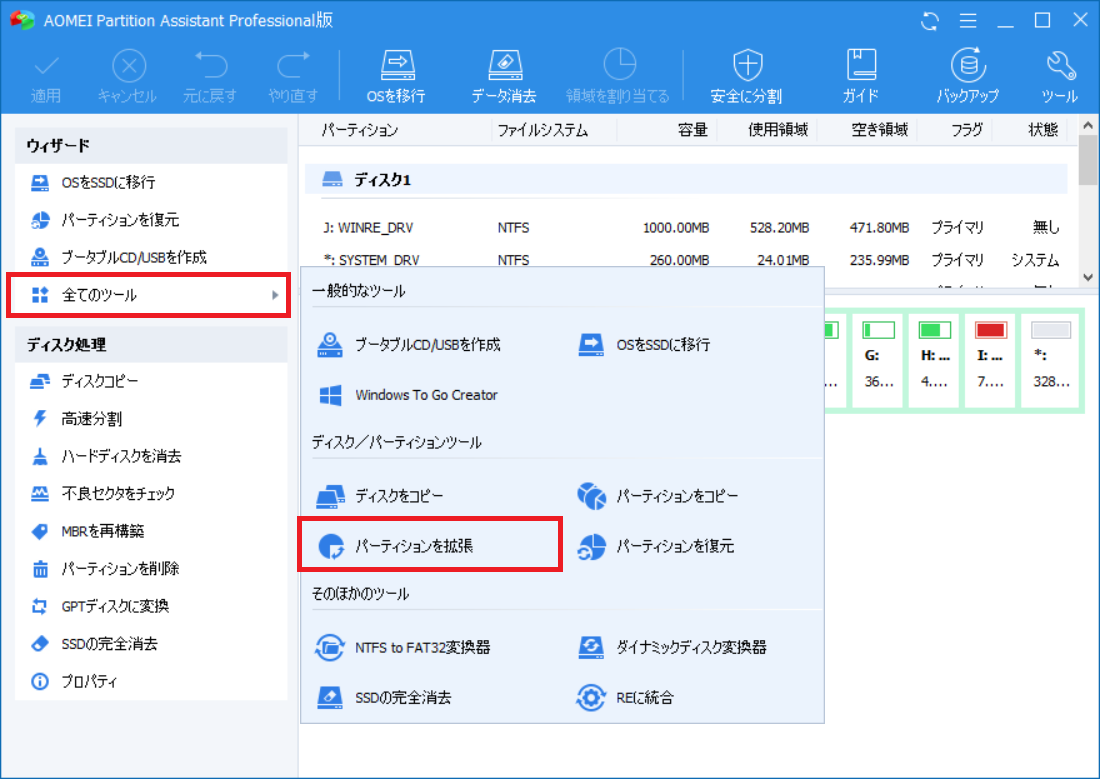
Task: Click the 空き領域 column header
Action: pyautogui.click(x=880, y=130)
